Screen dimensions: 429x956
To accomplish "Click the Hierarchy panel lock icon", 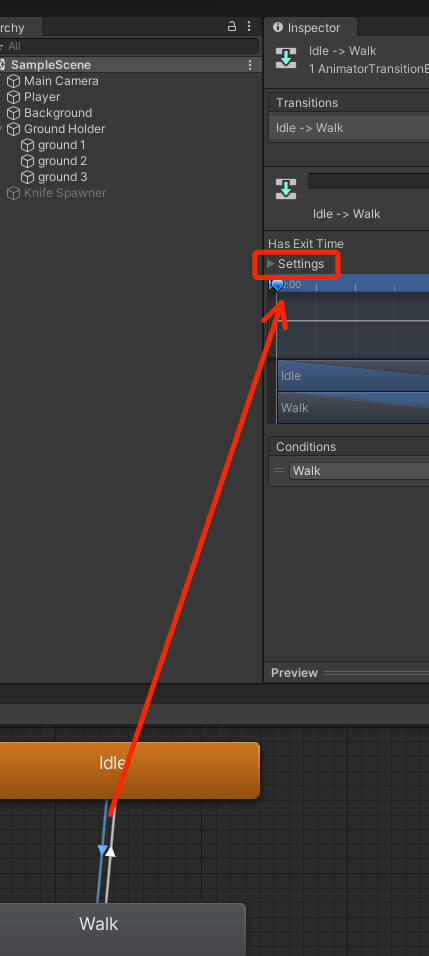I will (232, 26).
